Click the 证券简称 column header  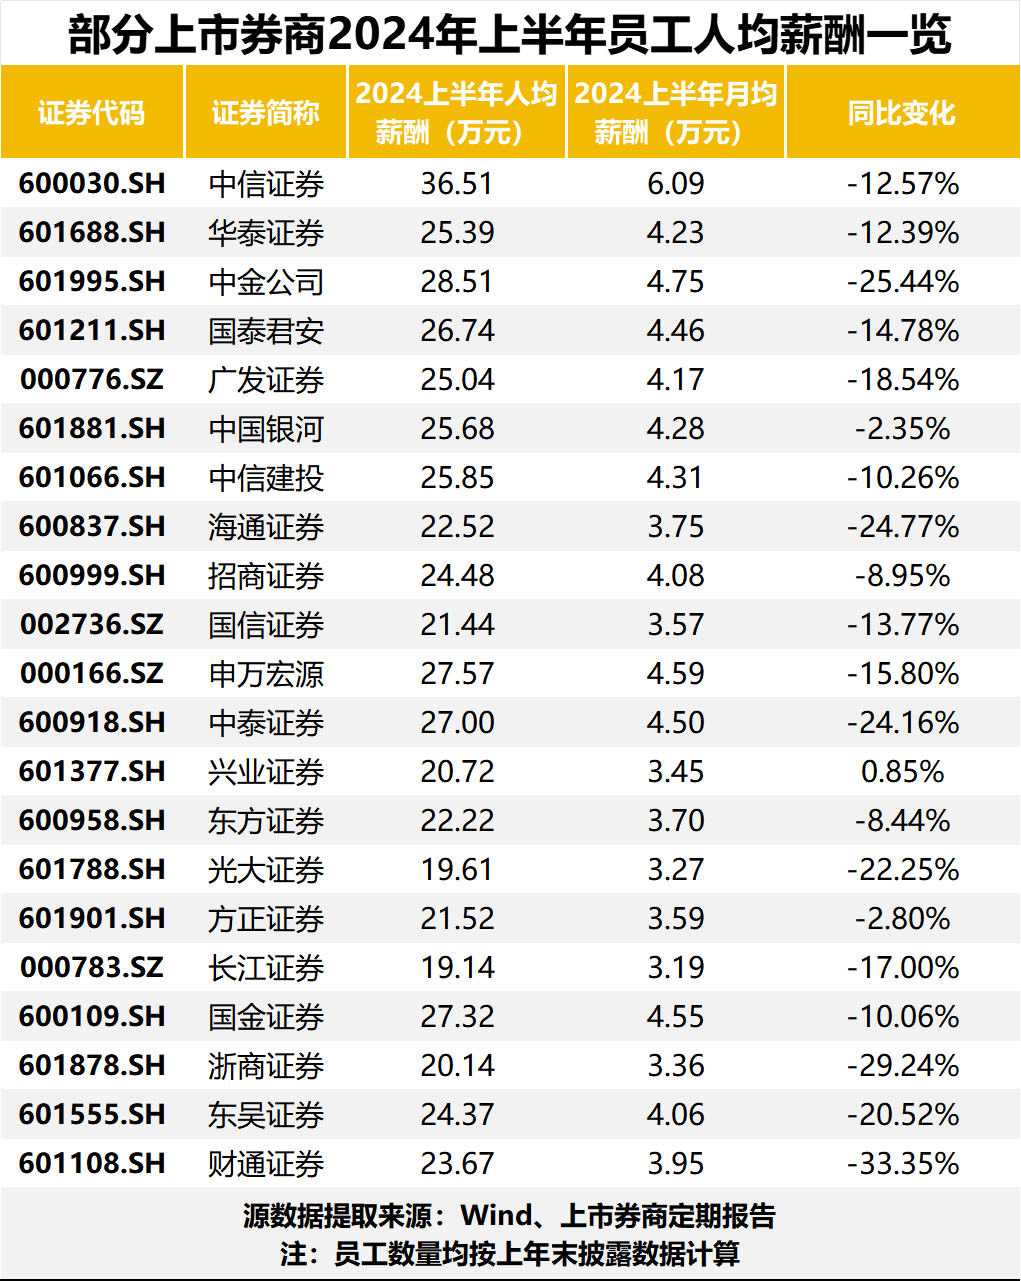[x=265, y=113]
